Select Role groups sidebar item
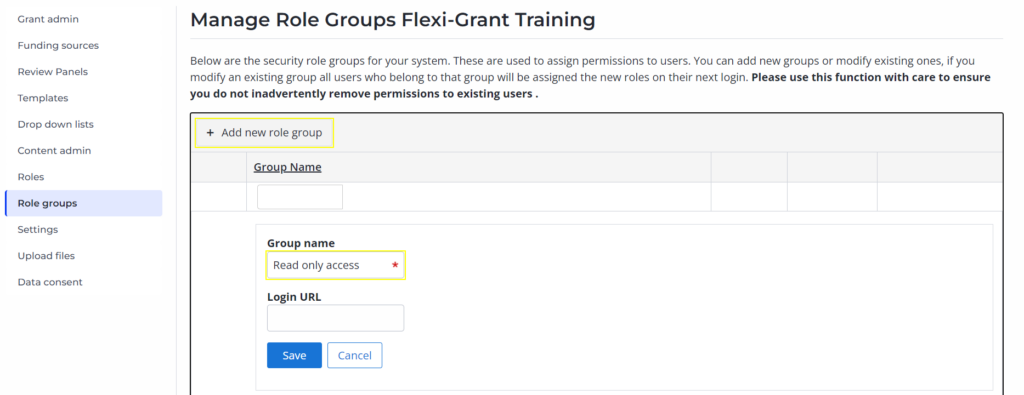Image resolution: width=1024 pixels, height=395 pixels. click(84, 203)
